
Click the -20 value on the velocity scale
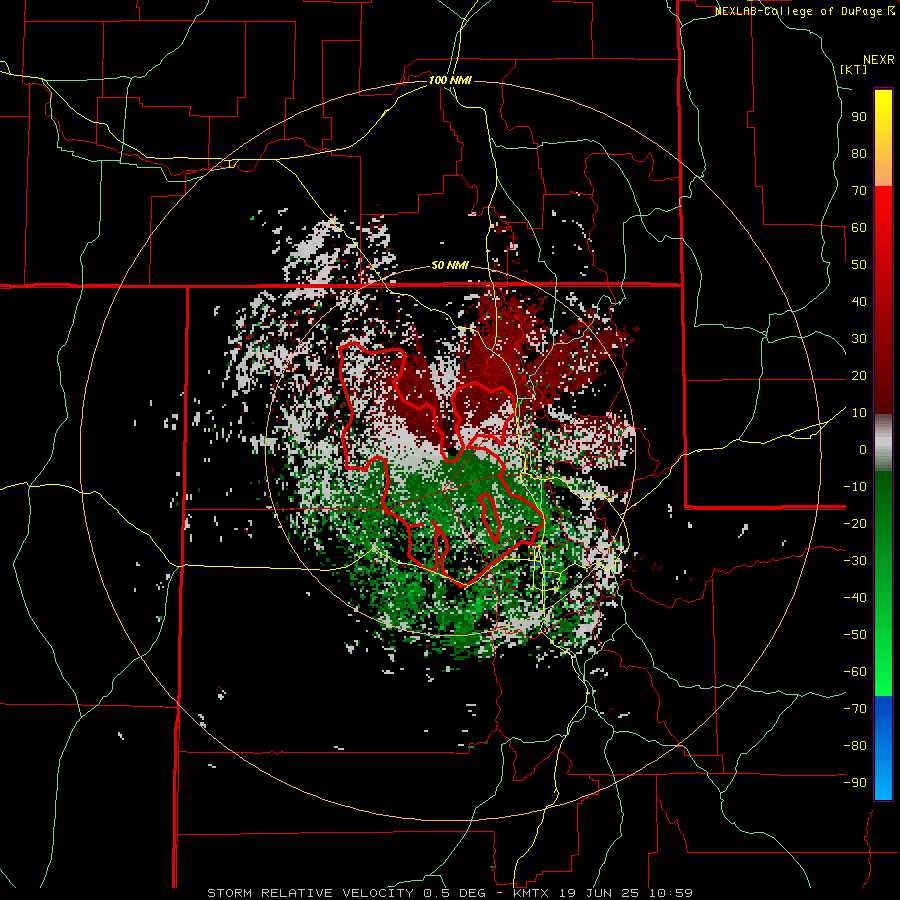(855, 524)
